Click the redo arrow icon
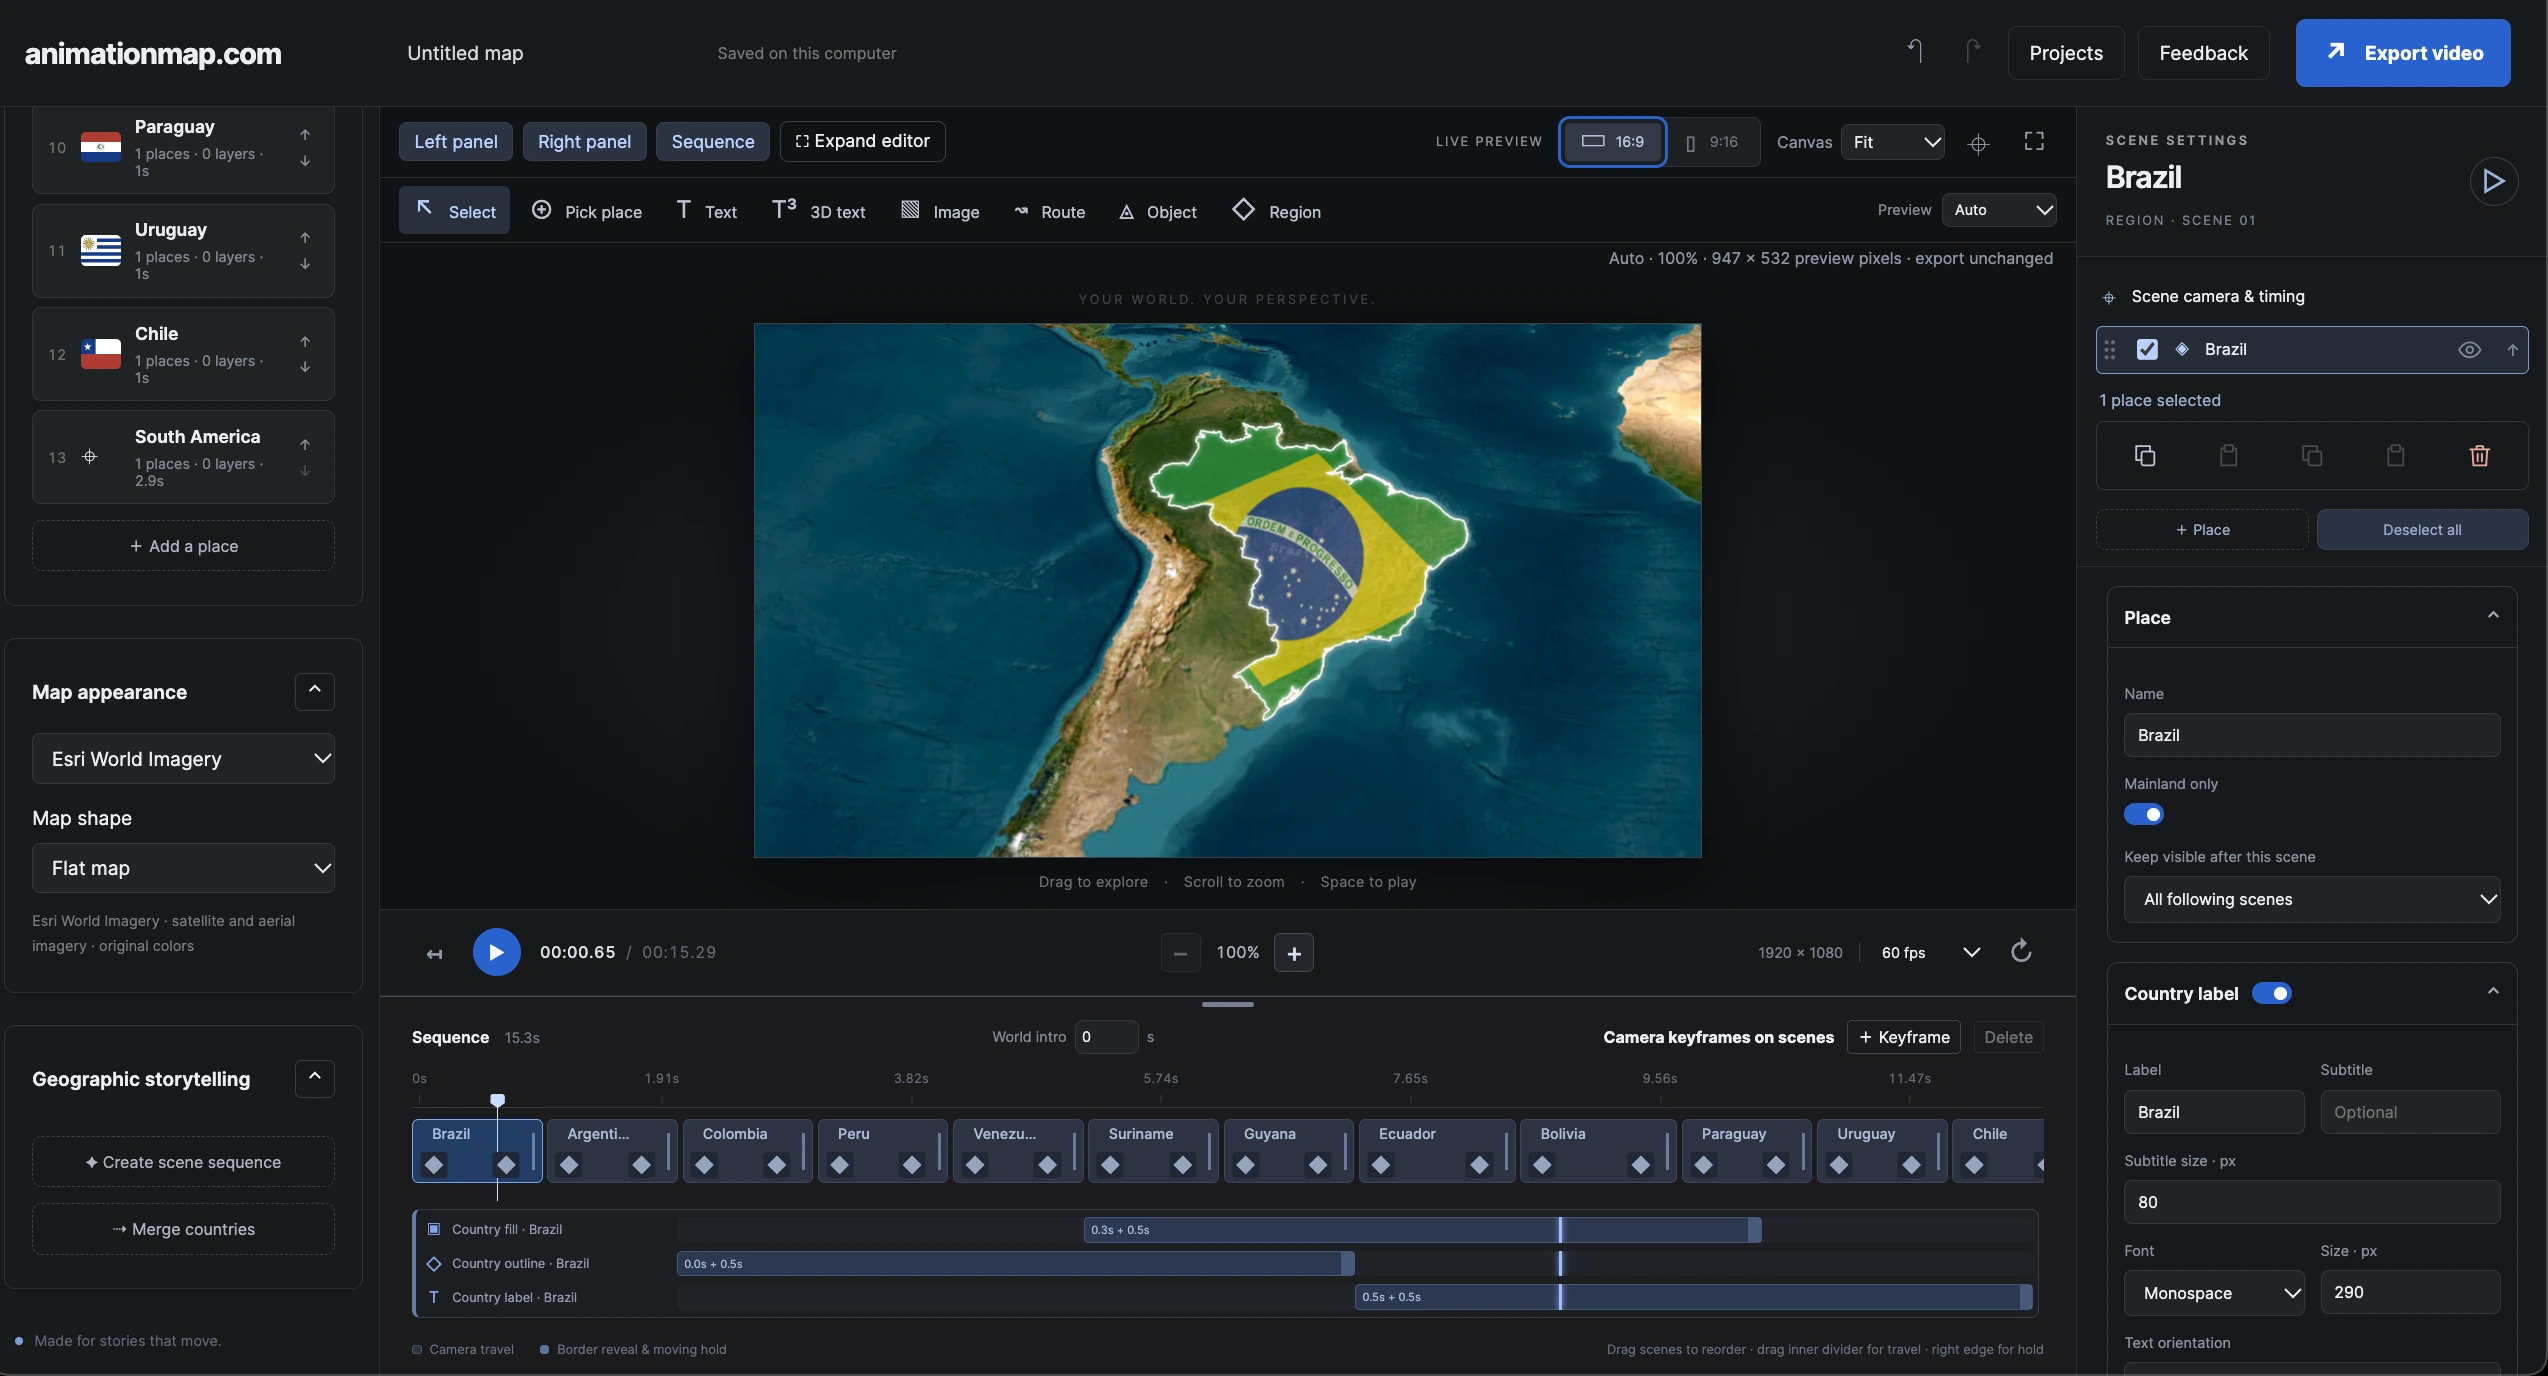This screenshot has height=1376, width=2548. (x=1972, y=51)
